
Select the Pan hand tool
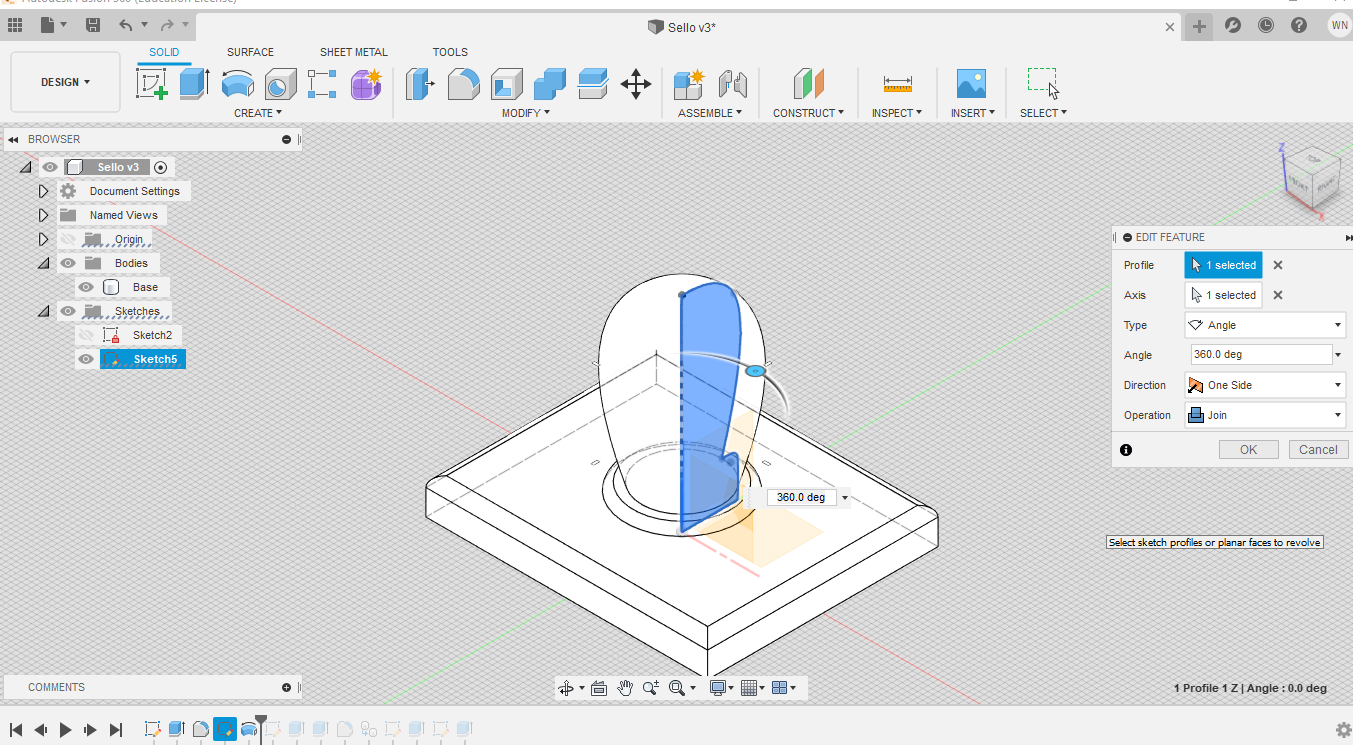point(625,688)
